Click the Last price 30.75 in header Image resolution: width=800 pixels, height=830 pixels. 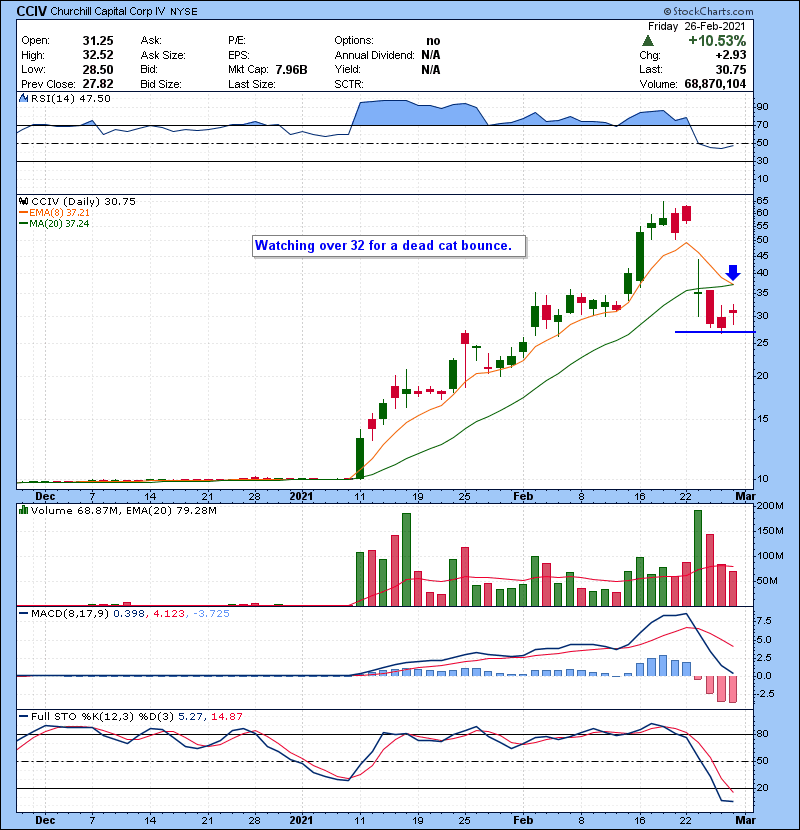click(731, 69)
